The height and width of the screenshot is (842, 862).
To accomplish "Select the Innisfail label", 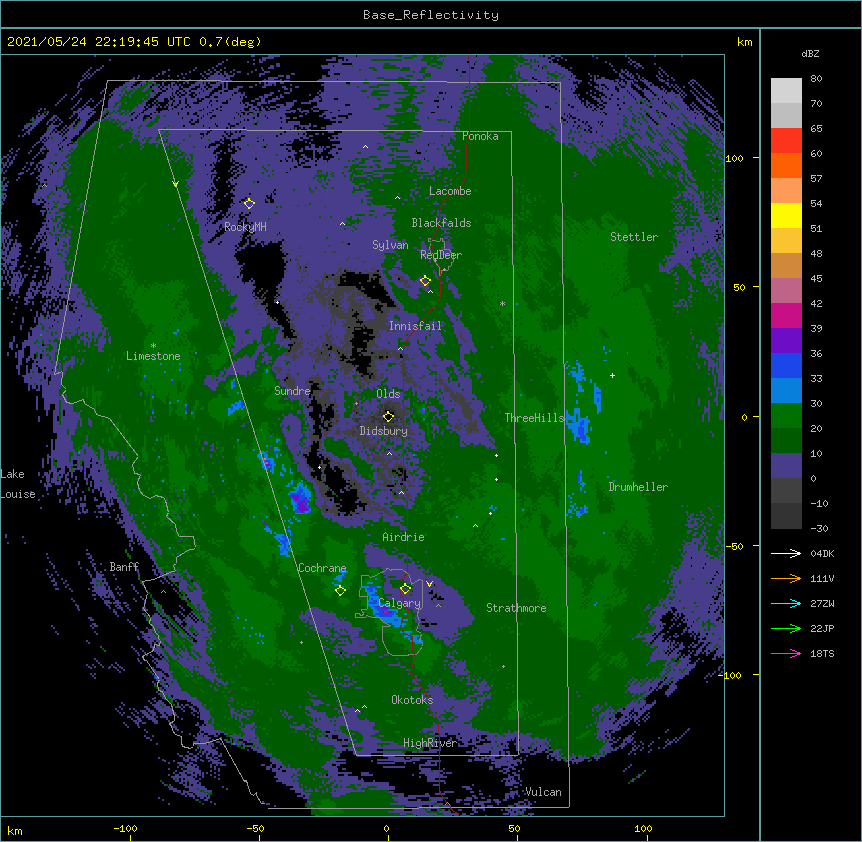I will (415, 326).
